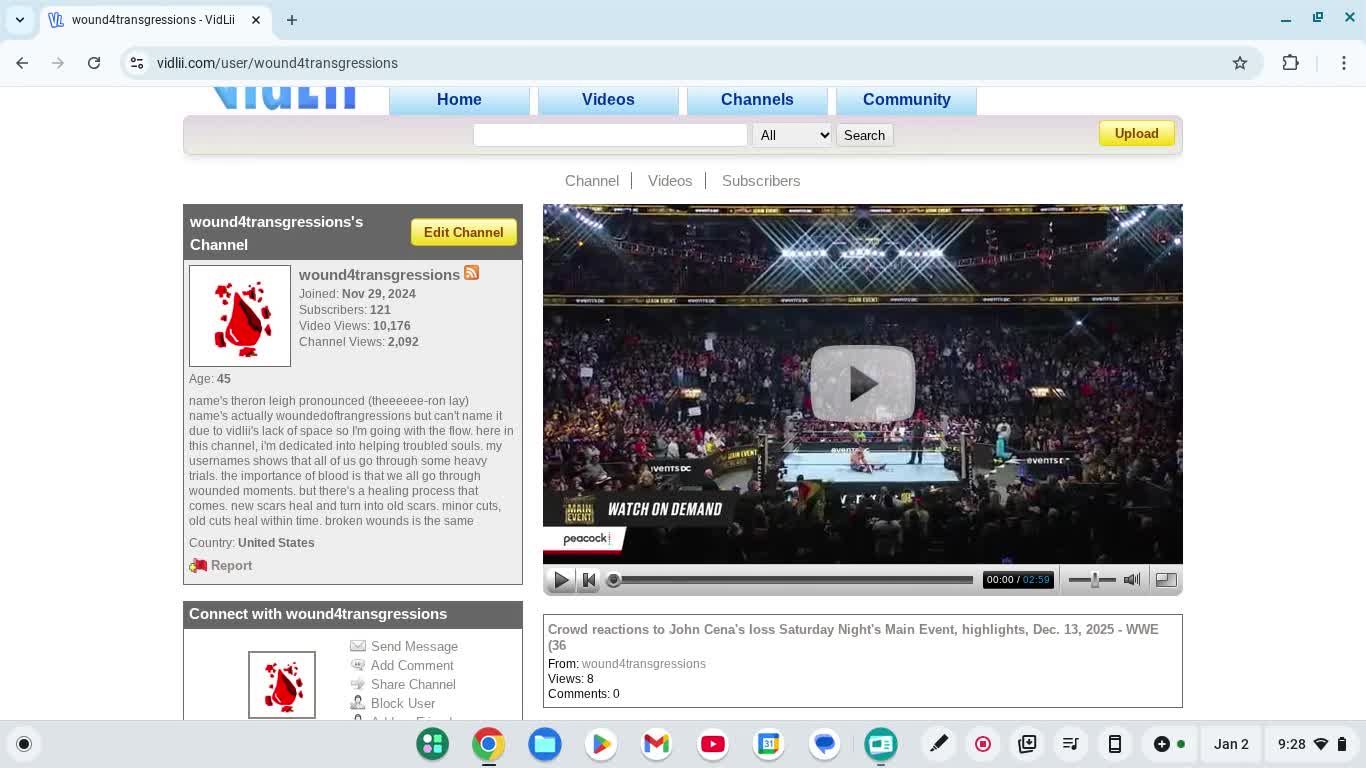
Task: Open Chrome extensions puzzle icon
Action: 1290,63
